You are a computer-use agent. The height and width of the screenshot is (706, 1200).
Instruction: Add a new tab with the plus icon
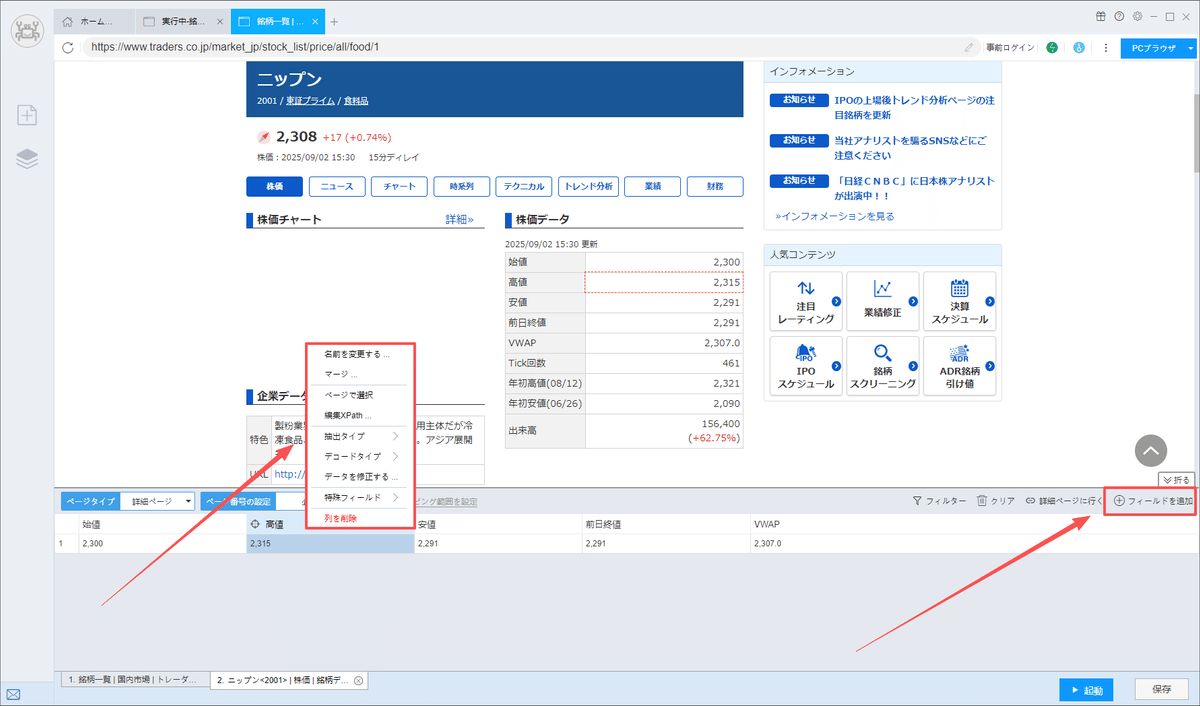[334, 21]
